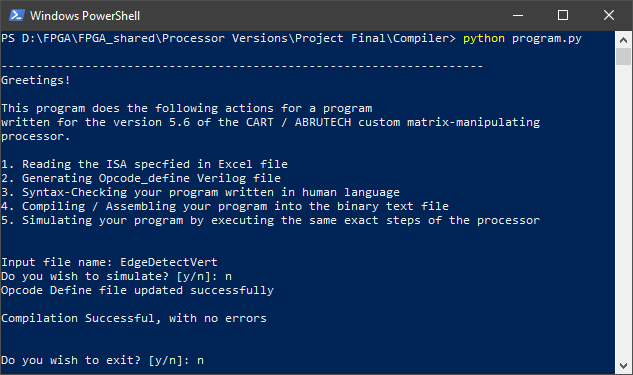Click the PS D:\FPGA prompt path
This screenshot has width=633, height=375.
click(x=228, y=38)
